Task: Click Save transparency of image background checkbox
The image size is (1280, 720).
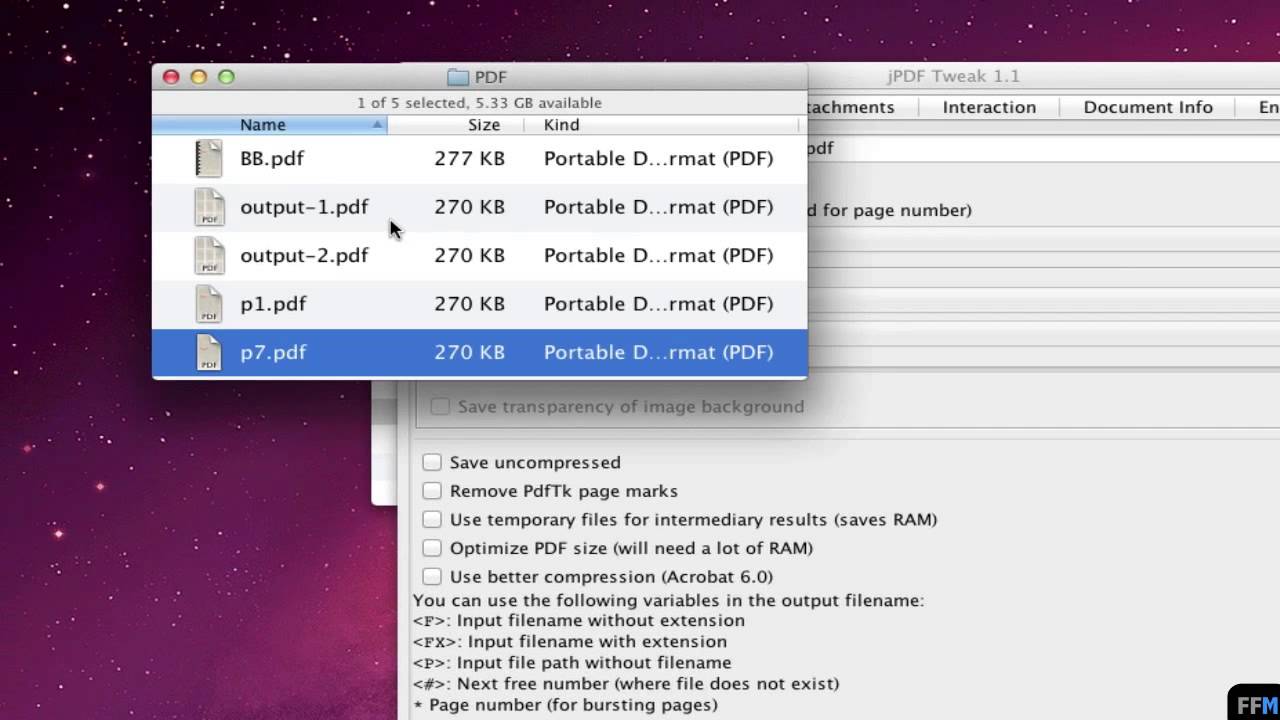Action: coord(439,406)
